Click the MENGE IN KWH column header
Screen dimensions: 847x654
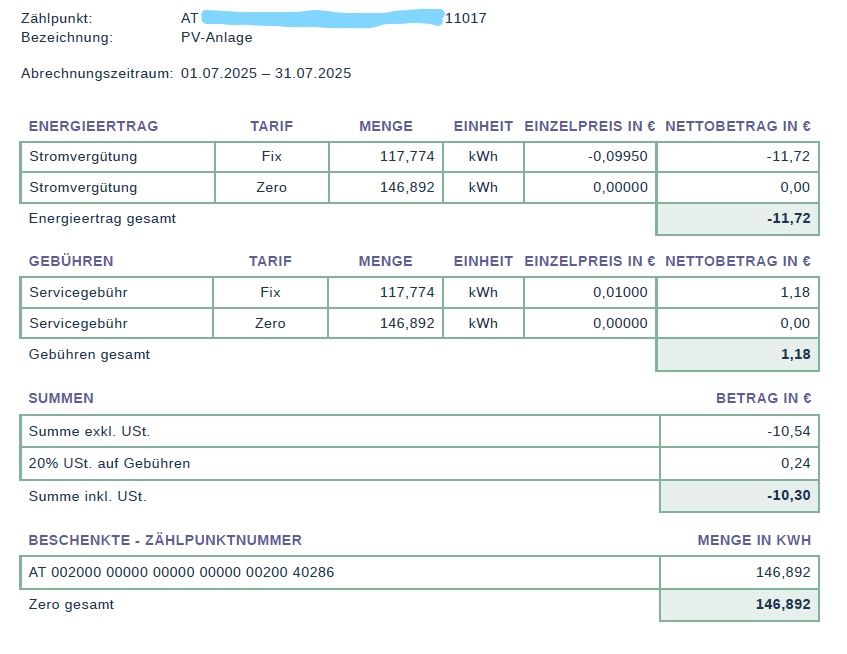coord(754,540)
